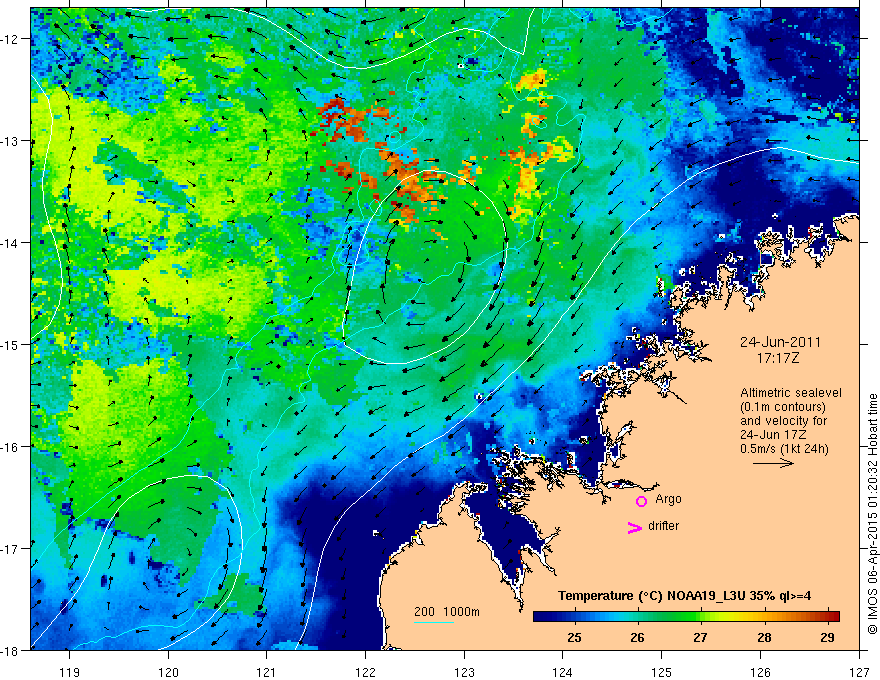Select the '17:17Z' time text
The height and width of the screenshot is (680, 880).
point(777,358)
